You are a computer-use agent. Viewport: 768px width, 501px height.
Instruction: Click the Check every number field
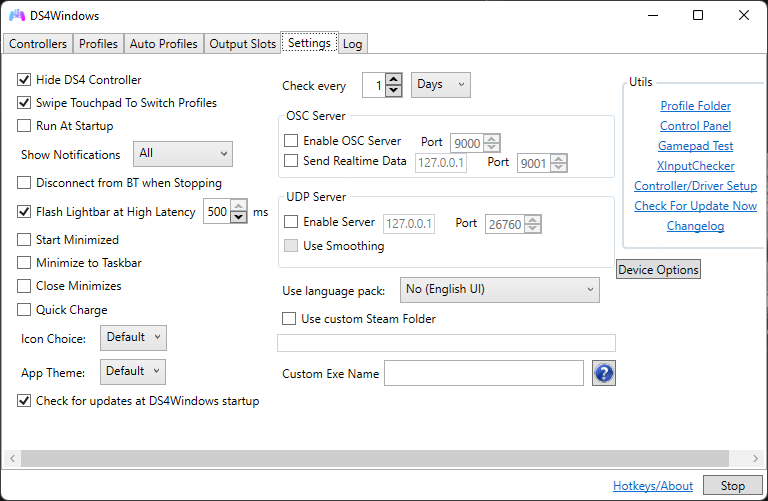(374, 85)
